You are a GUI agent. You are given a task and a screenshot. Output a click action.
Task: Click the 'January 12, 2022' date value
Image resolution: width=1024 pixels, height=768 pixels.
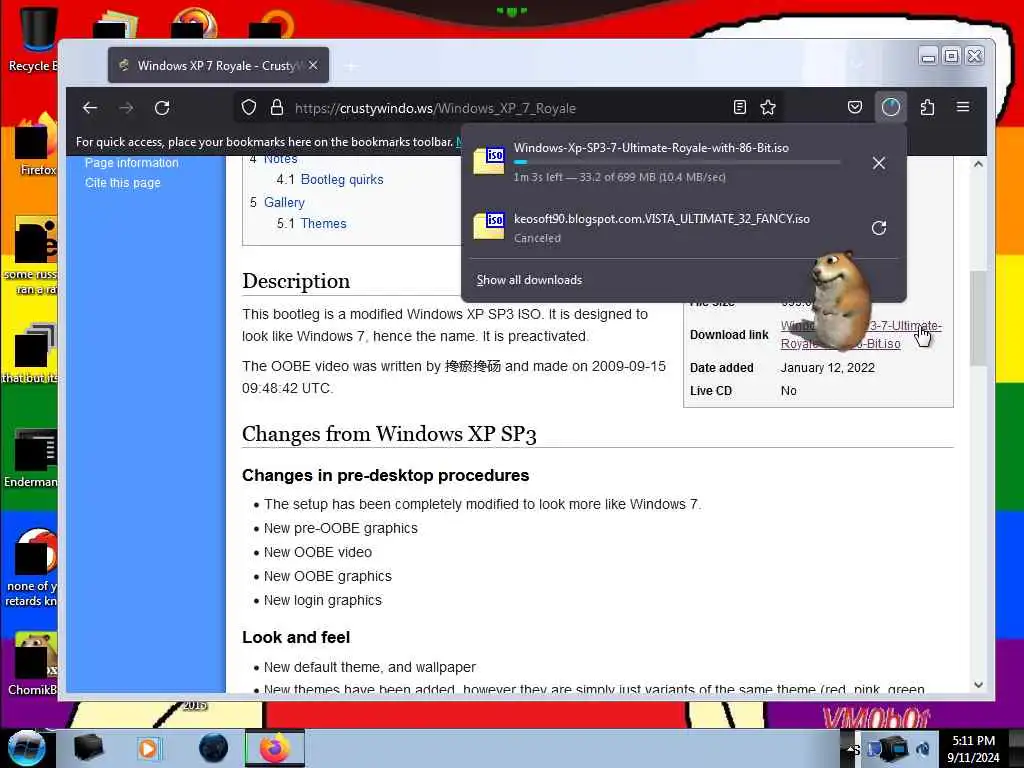(x=827, y=368)
